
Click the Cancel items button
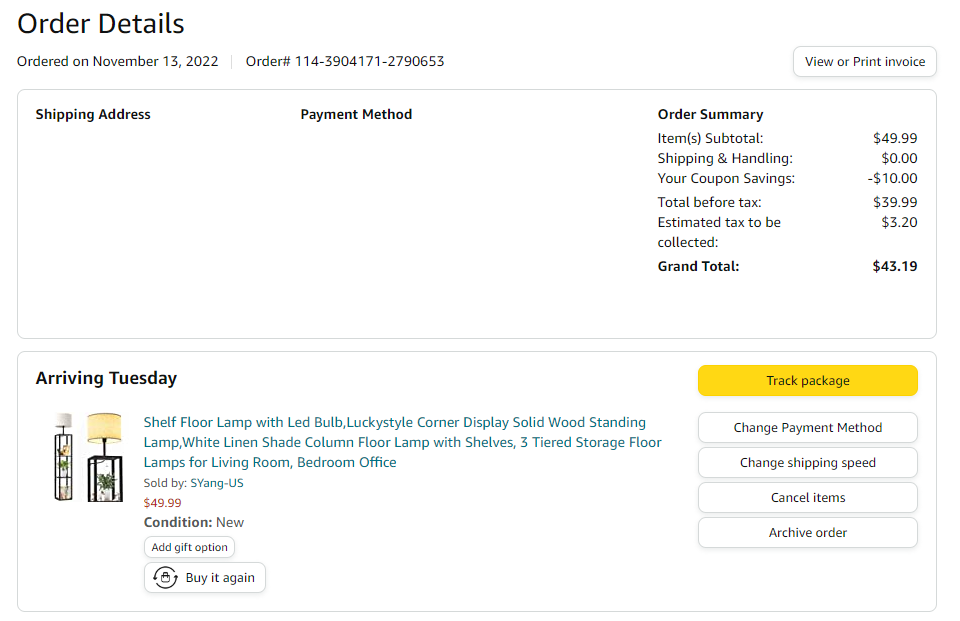point(807,498)
